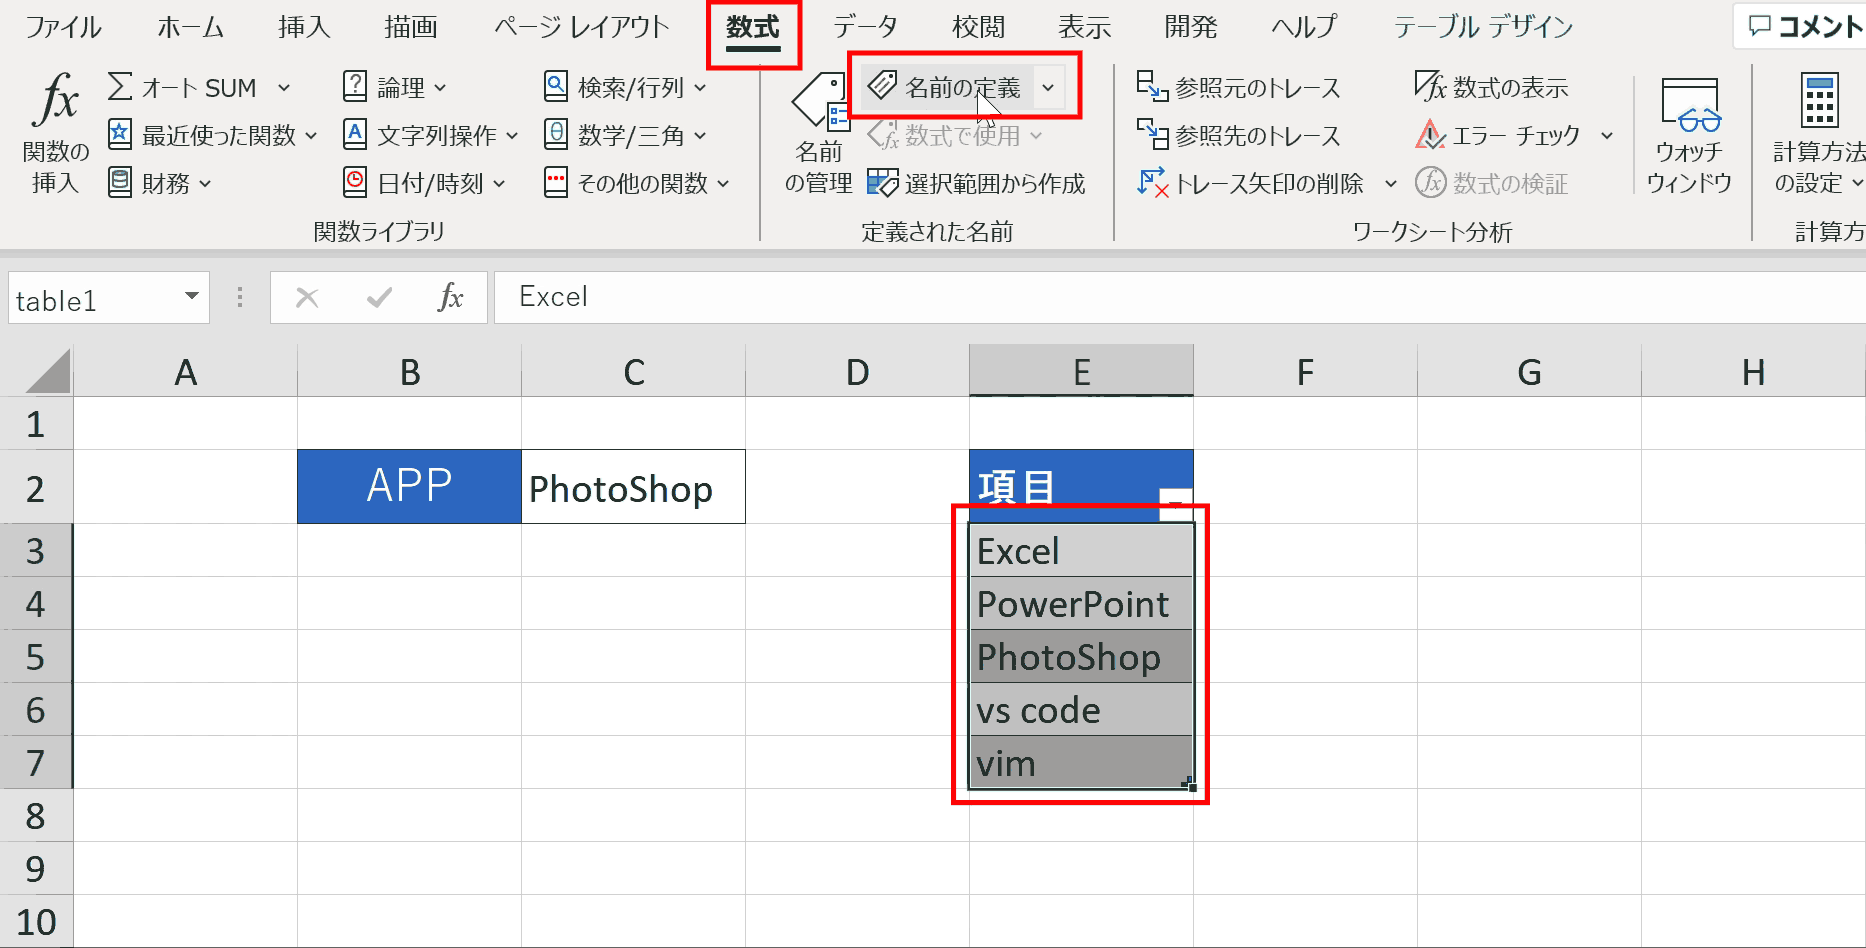Open the Watch Window (ウォッチ ウィンドウ)
The width and height of the screenshot is (1866, 948).
point(1689,135)
